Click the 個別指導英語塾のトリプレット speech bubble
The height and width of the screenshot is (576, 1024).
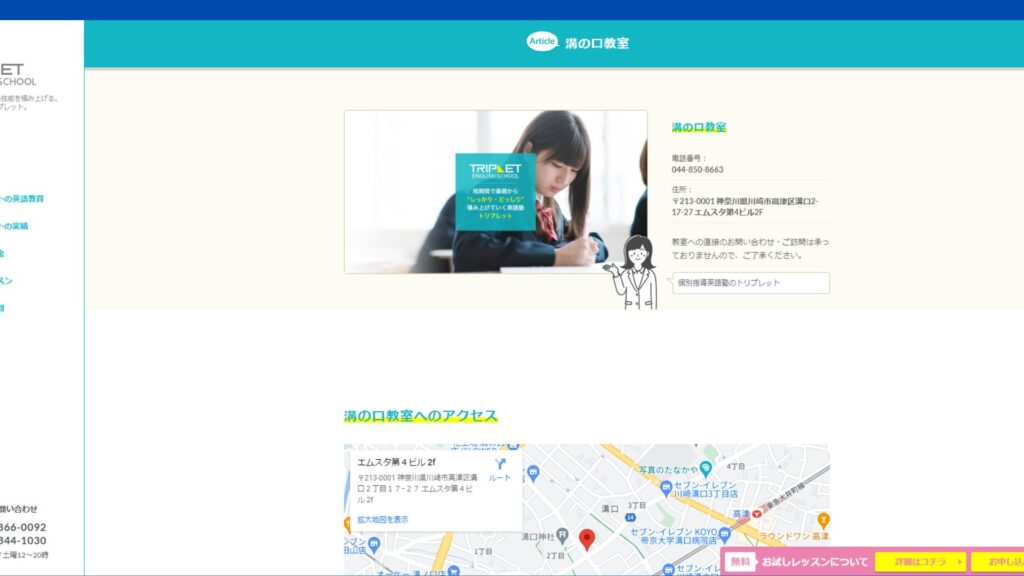coord(750,283)
